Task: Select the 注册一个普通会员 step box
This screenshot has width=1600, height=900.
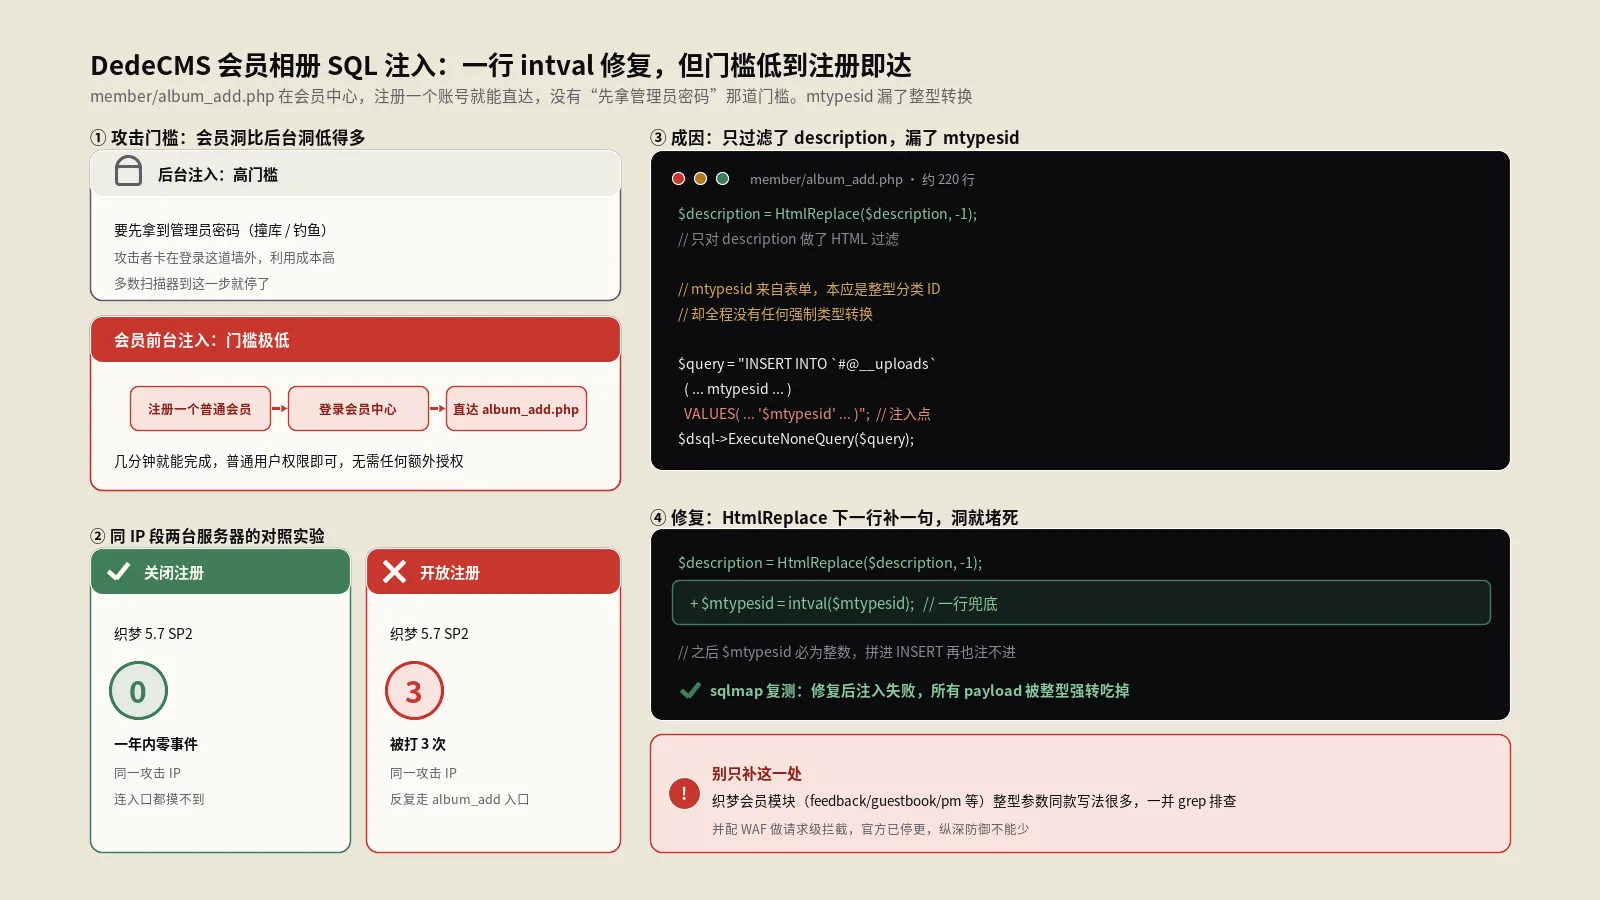Action: click(200, 409)
